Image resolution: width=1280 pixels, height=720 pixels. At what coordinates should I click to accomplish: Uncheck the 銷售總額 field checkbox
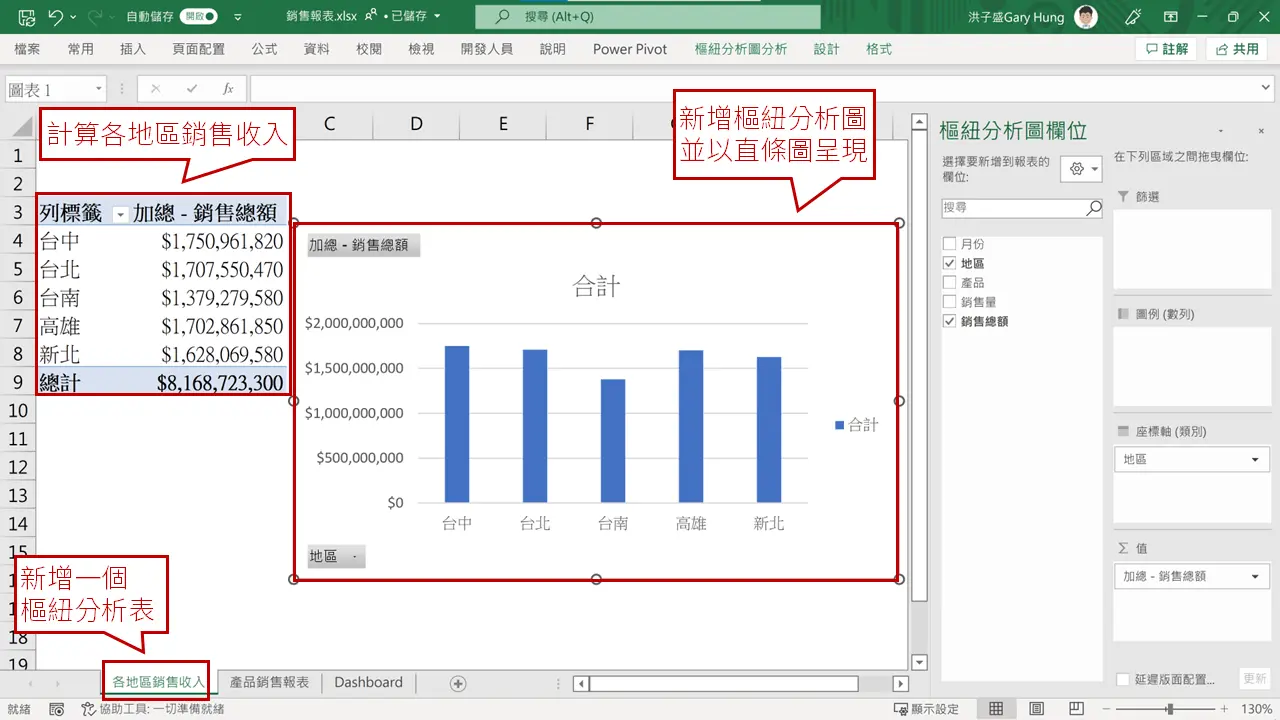coord(949,321)
